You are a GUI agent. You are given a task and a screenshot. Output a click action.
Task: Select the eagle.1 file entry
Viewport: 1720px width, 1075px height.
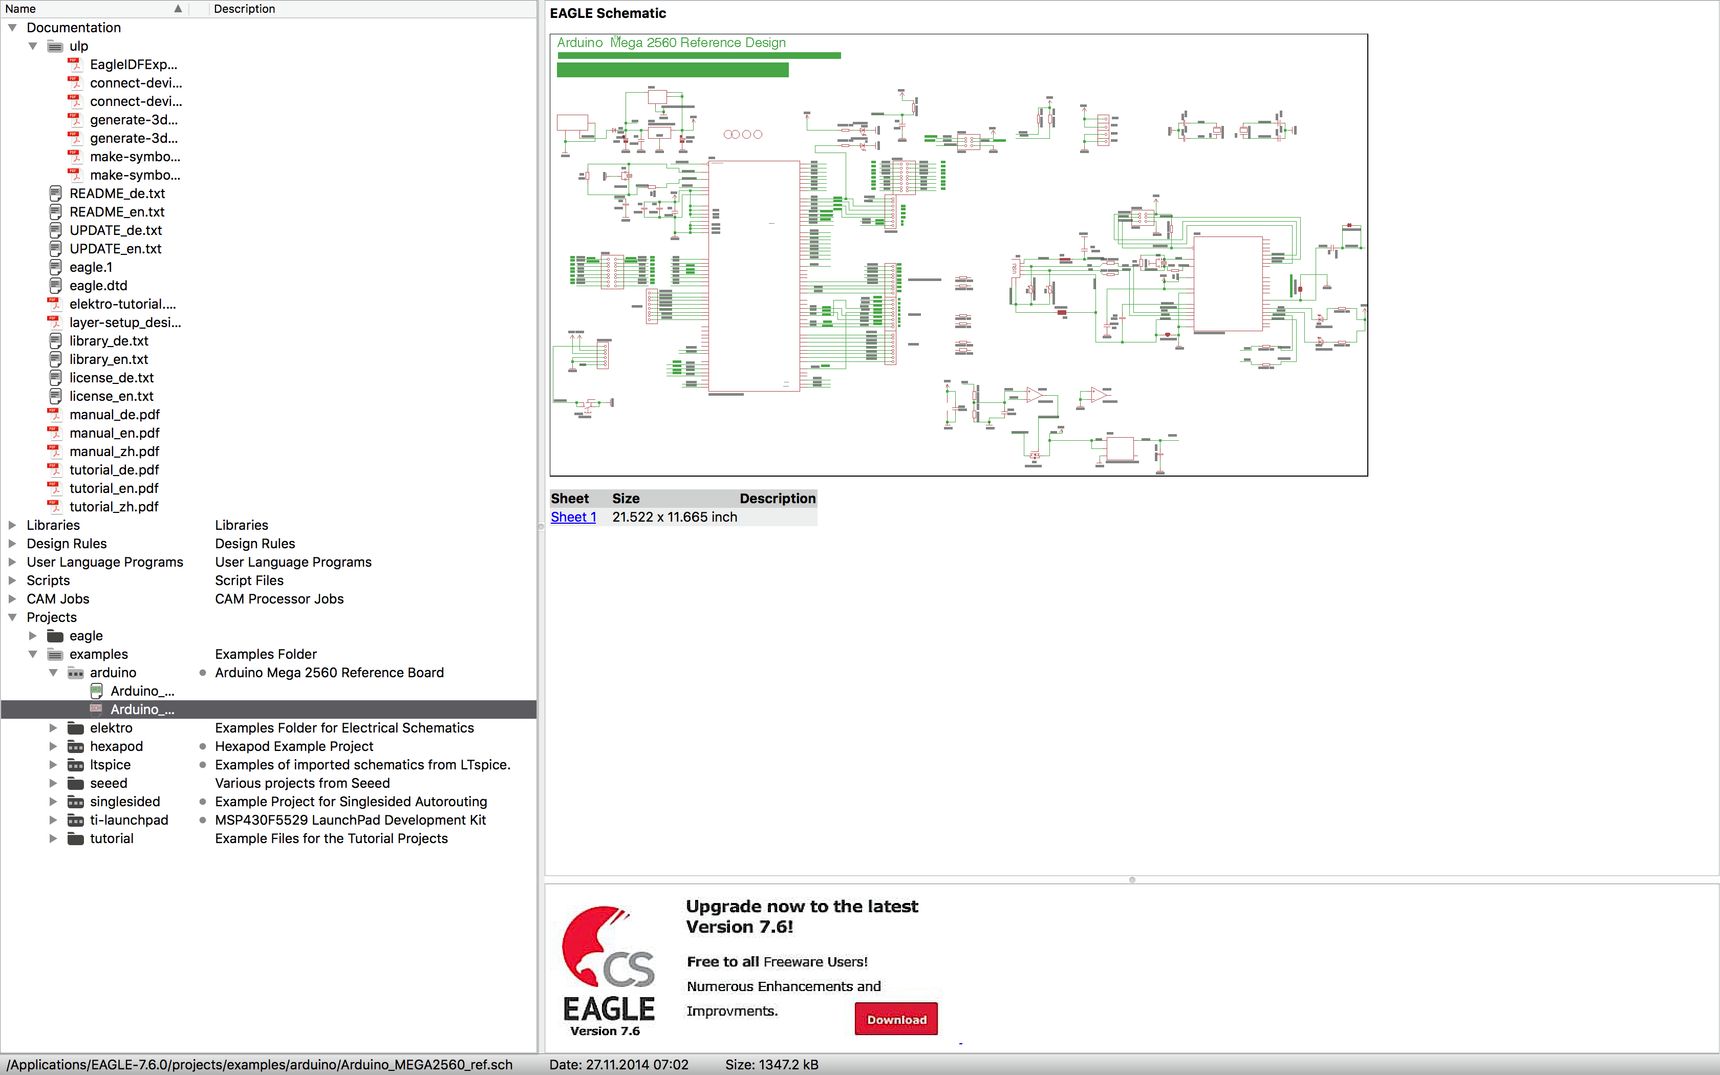pyautogui.click(x=91, y=267)
